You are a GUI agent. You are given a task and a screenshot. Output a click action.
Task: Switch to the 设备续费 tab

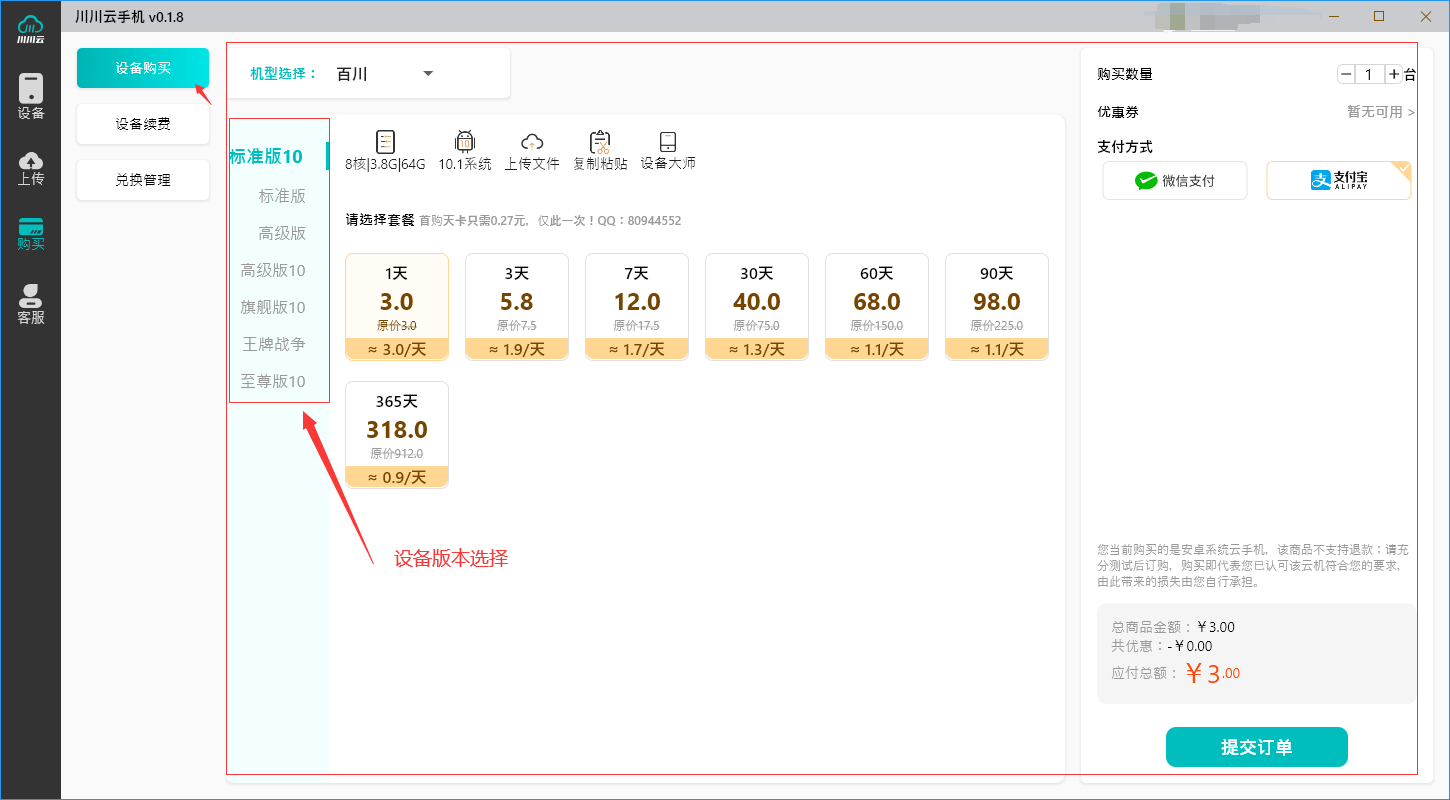pyautogui.click(x=143, y=124)
